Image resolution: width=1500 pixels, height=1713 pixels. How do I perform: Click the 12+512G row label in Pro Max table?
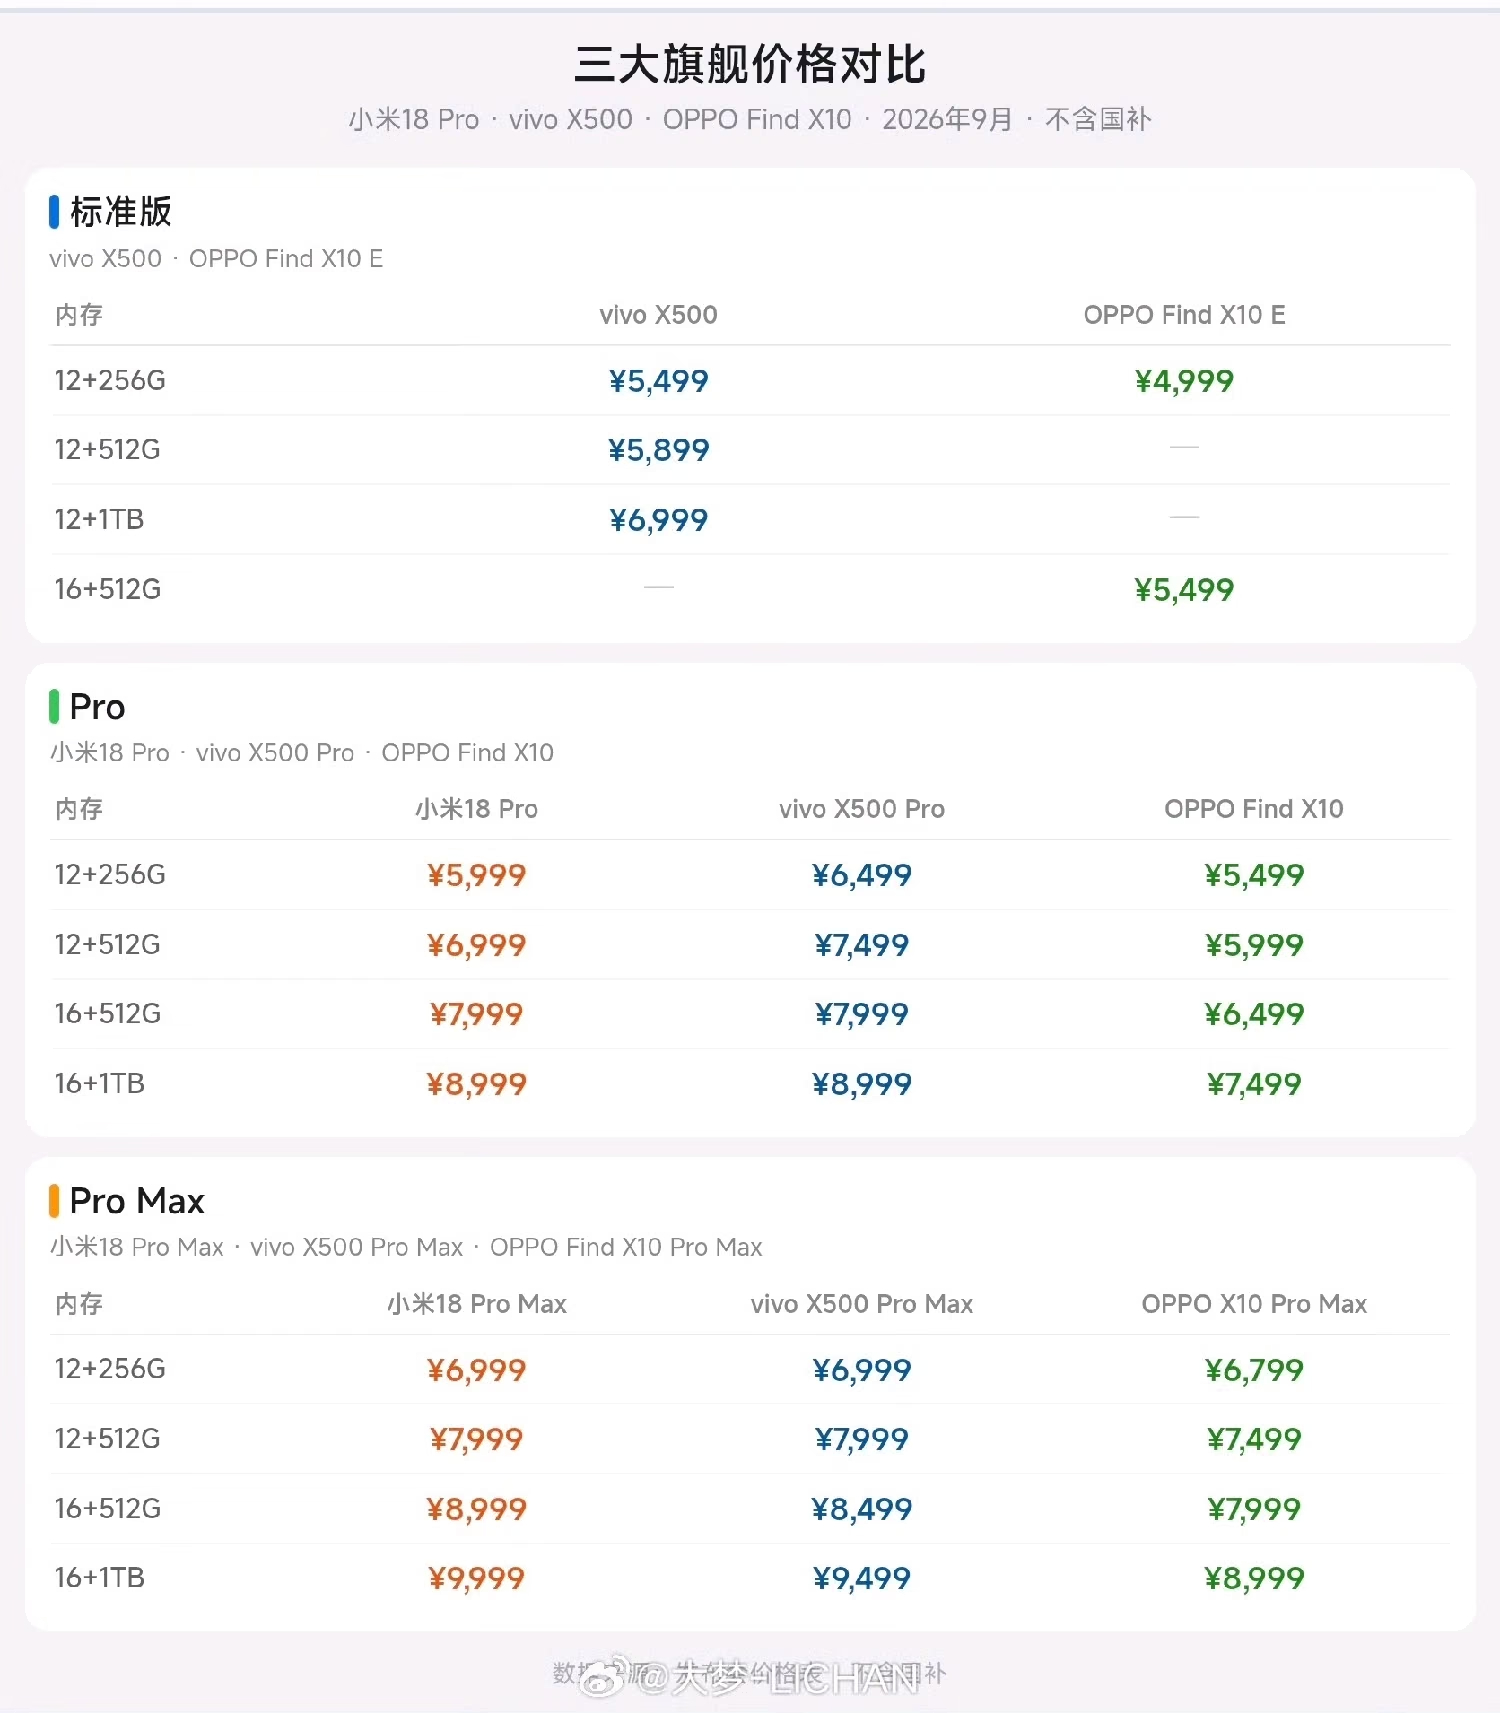108,1439
